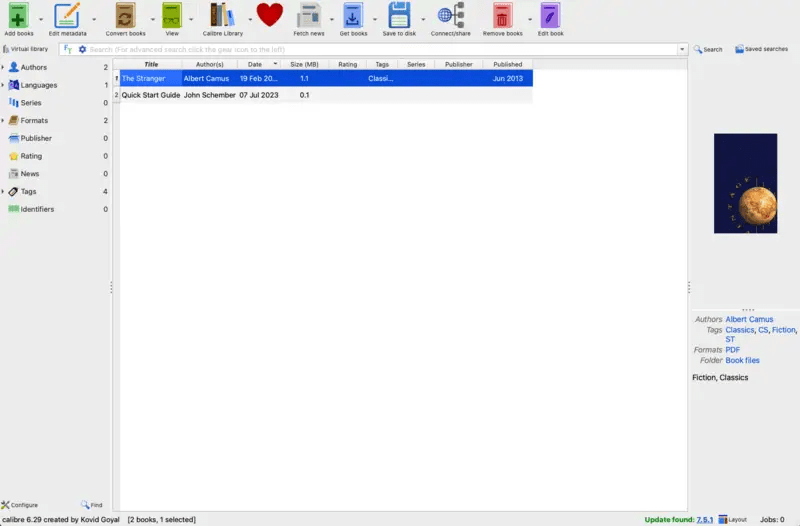The image size is (800, 526).
Task: Expand the Tags category
Action: pos(3,191)
